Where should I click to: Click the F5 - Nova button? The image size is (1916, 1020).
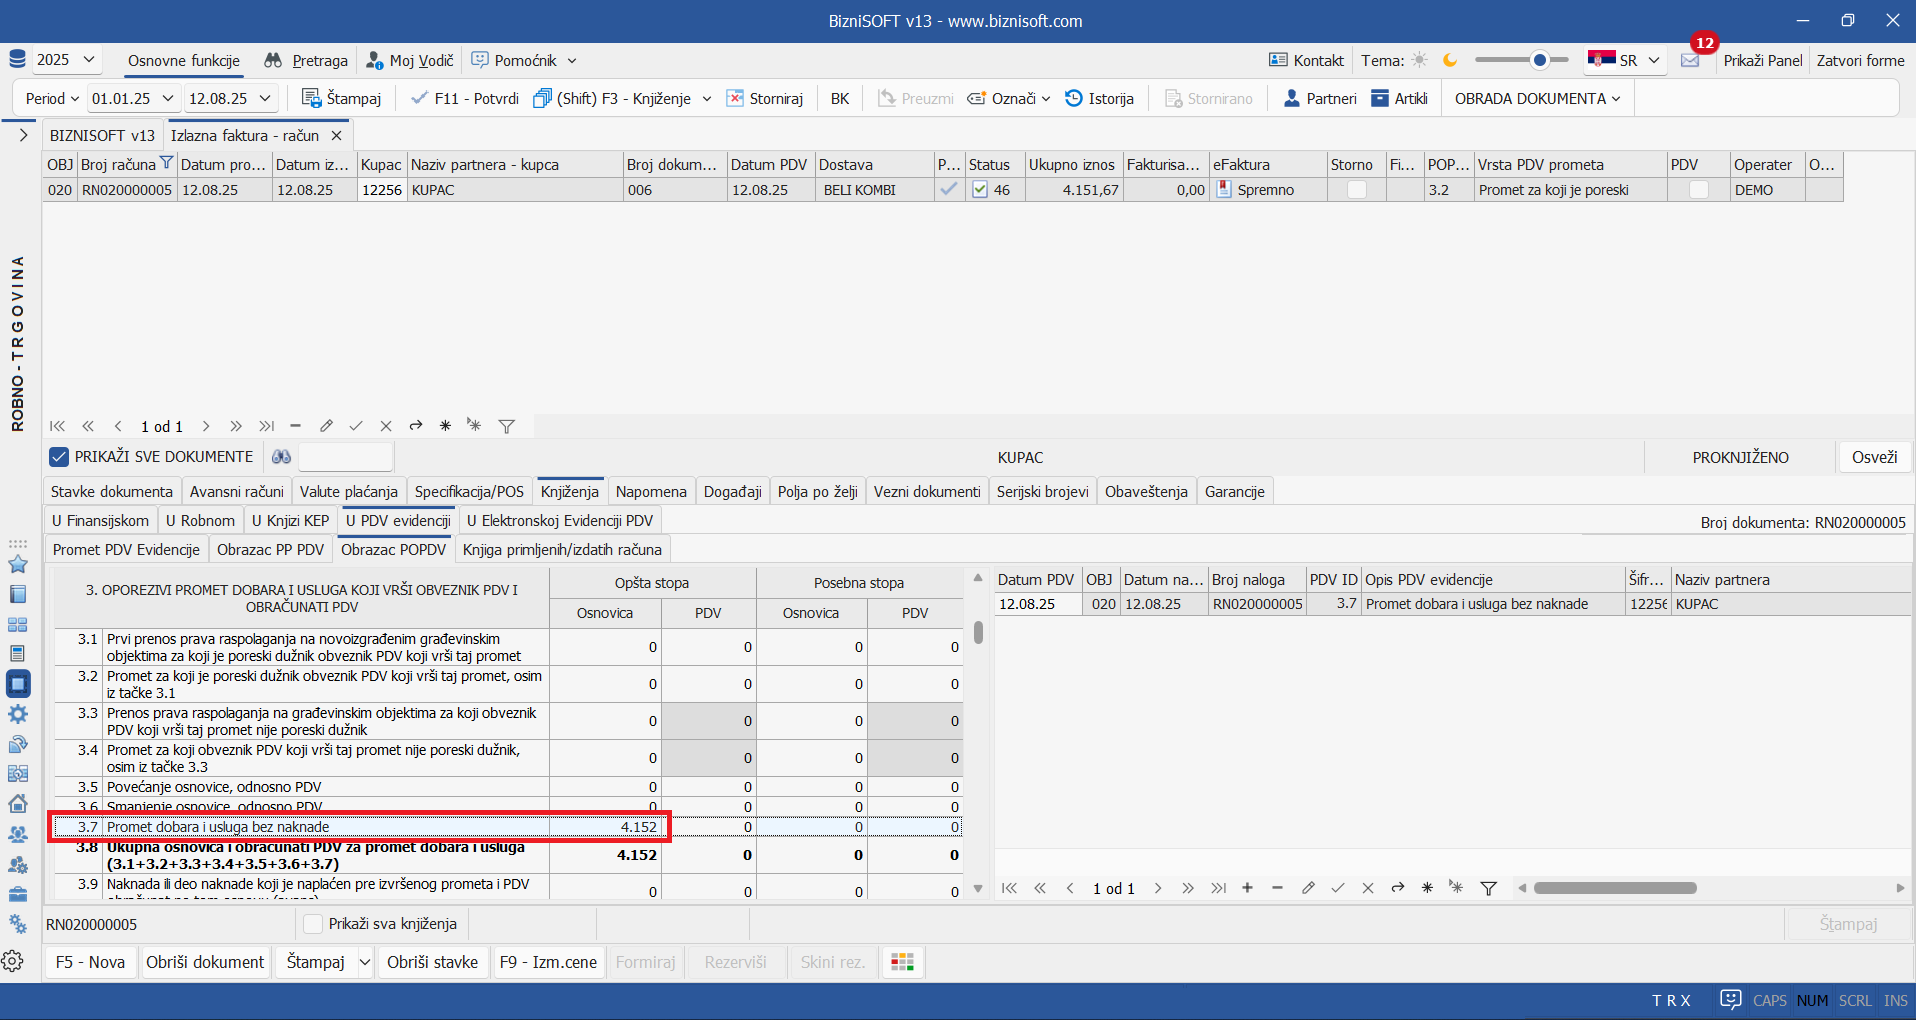pos(90,962)
